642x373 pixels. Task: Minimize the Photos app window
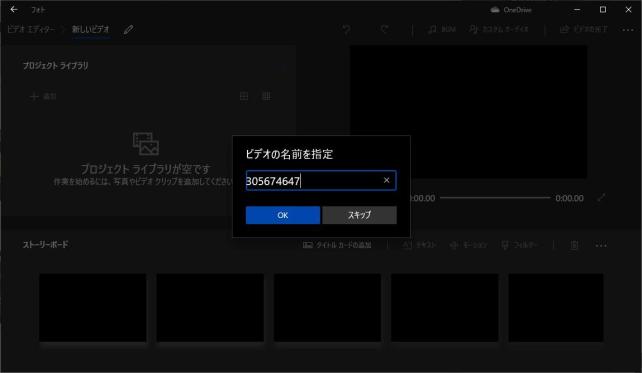tap(577, 9)
